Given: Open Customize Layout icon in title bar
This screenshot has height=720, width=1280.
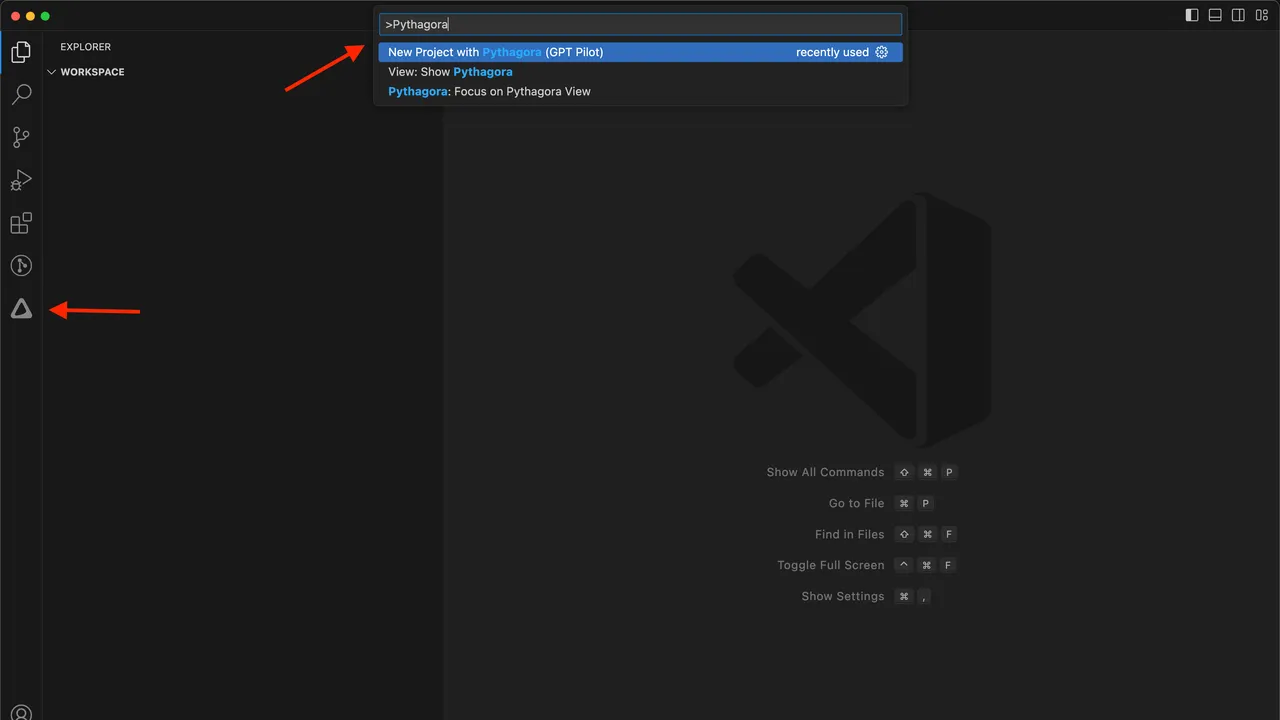Looking at the screenshot, I should [1261, 15].
